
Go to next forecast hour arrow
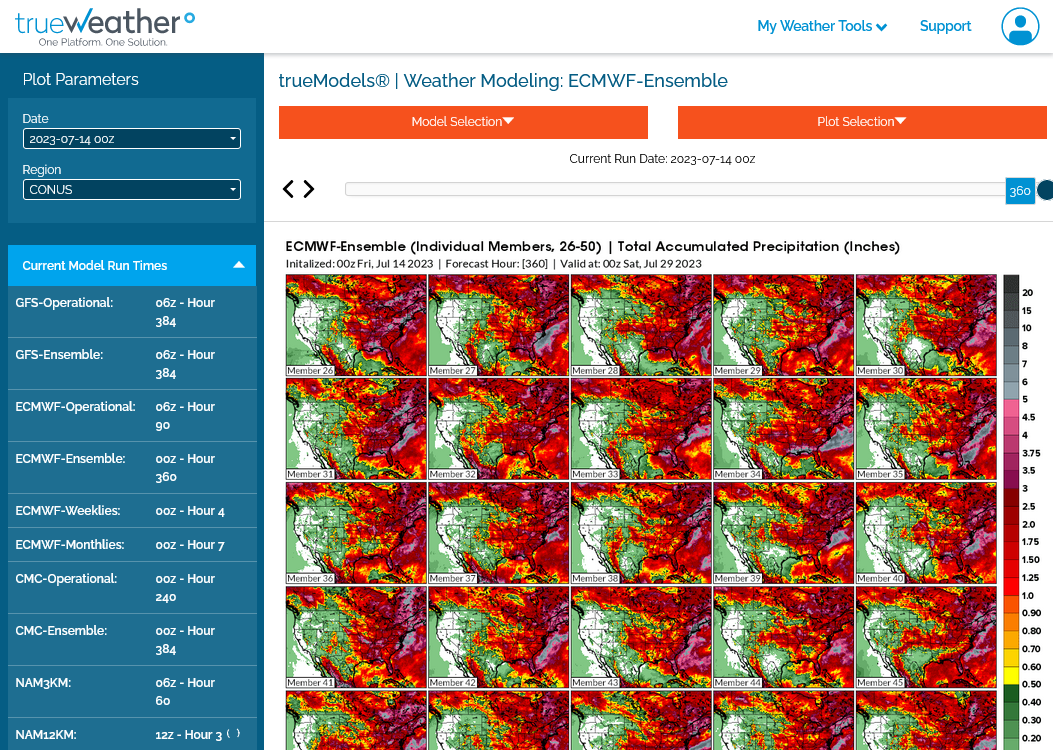309,189
